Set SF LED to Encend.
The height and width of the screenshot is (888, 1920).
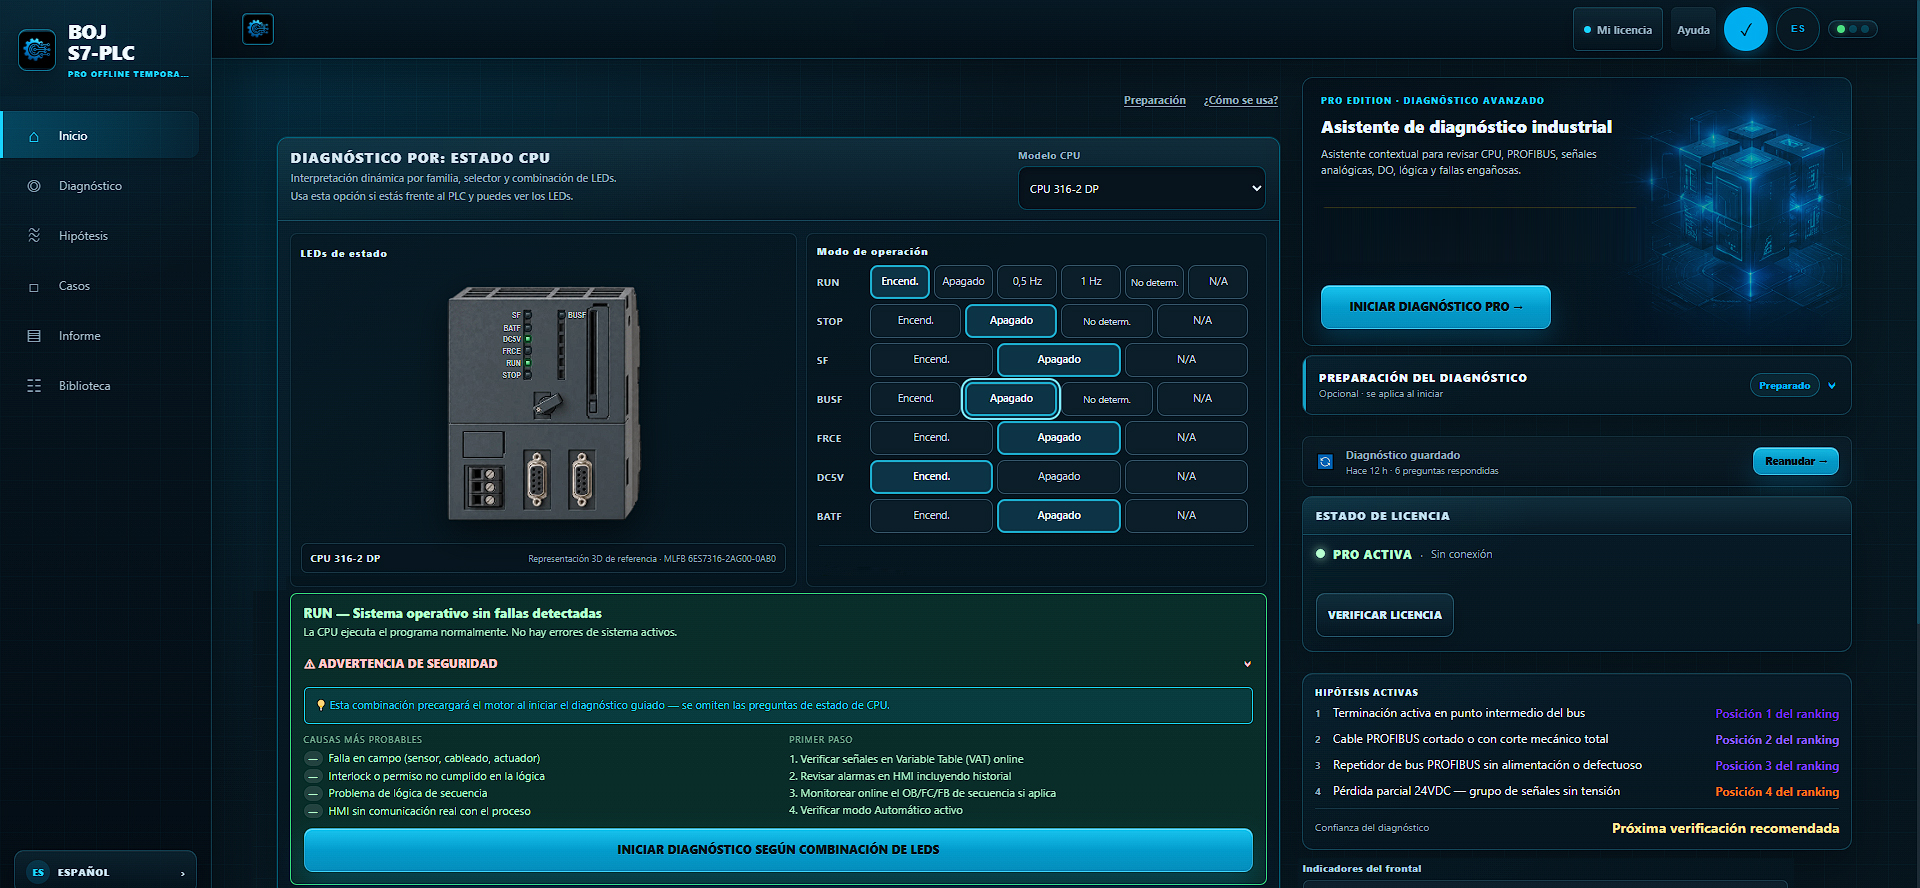coord(931,360)
